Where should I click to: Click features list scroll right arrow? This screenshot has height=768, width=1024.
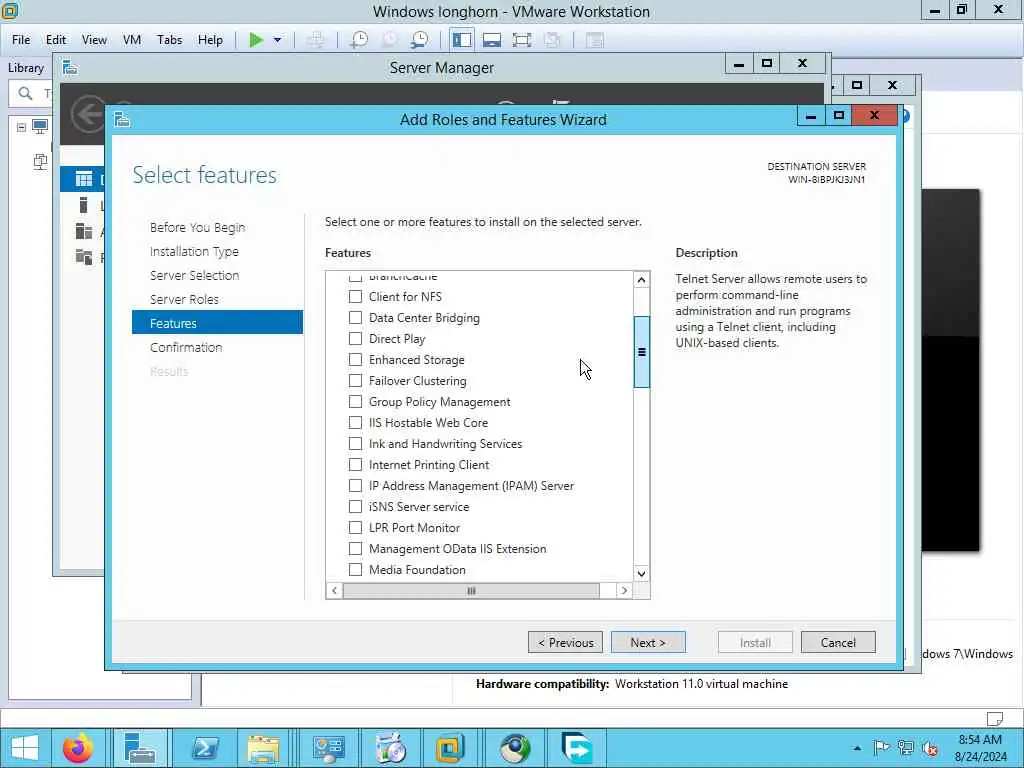point(624,590)
